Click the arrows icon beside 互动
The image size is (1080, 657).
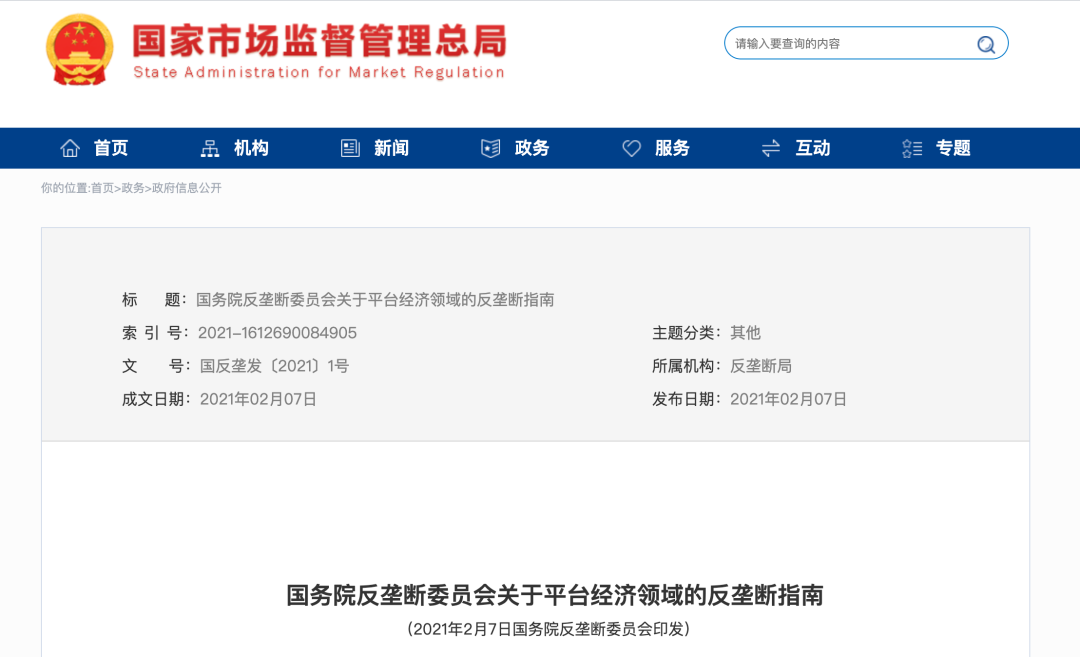(771, 148)
